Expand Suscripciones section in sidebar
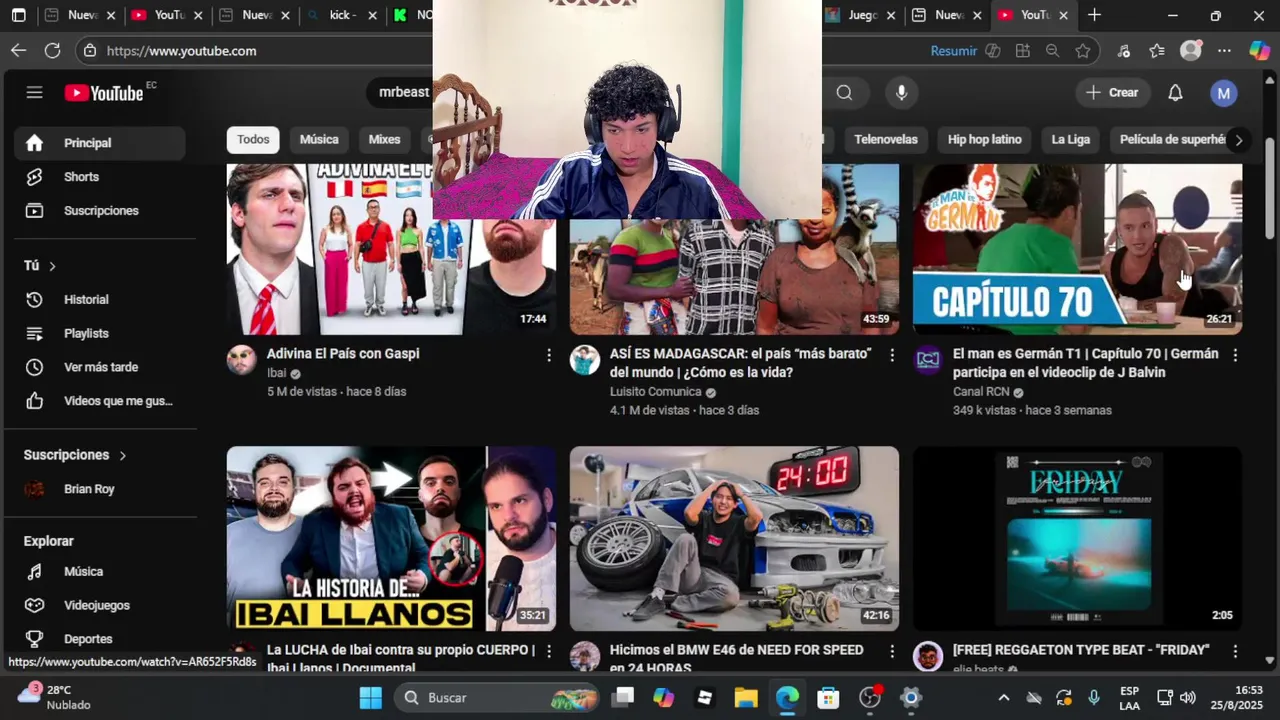1280x720 pixels. point(76,455)
